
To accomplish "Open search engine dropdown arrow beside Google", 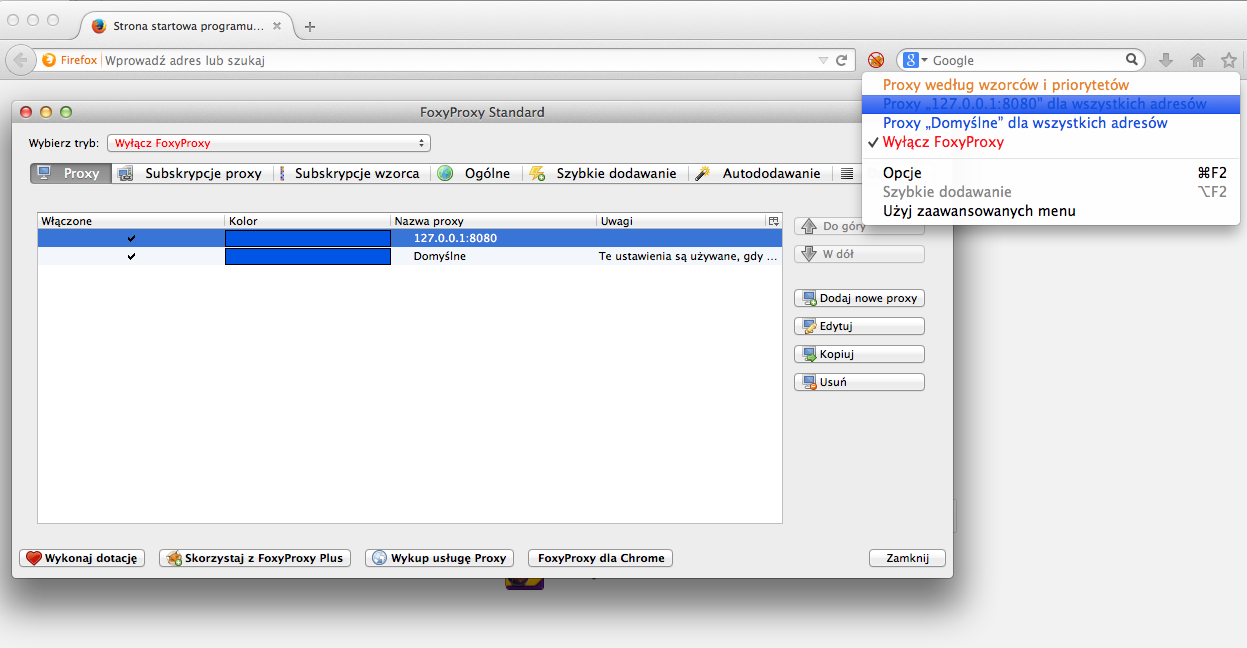I will point(925,60).
